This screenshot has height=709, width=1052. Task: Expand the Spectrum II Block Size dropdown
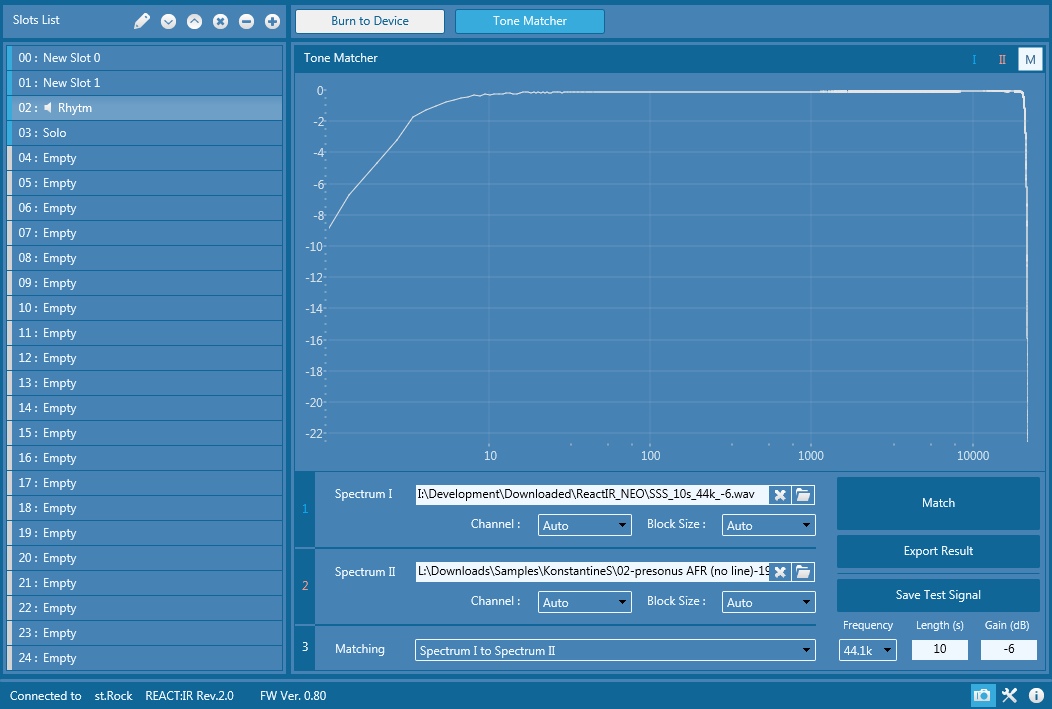[768, 602]
